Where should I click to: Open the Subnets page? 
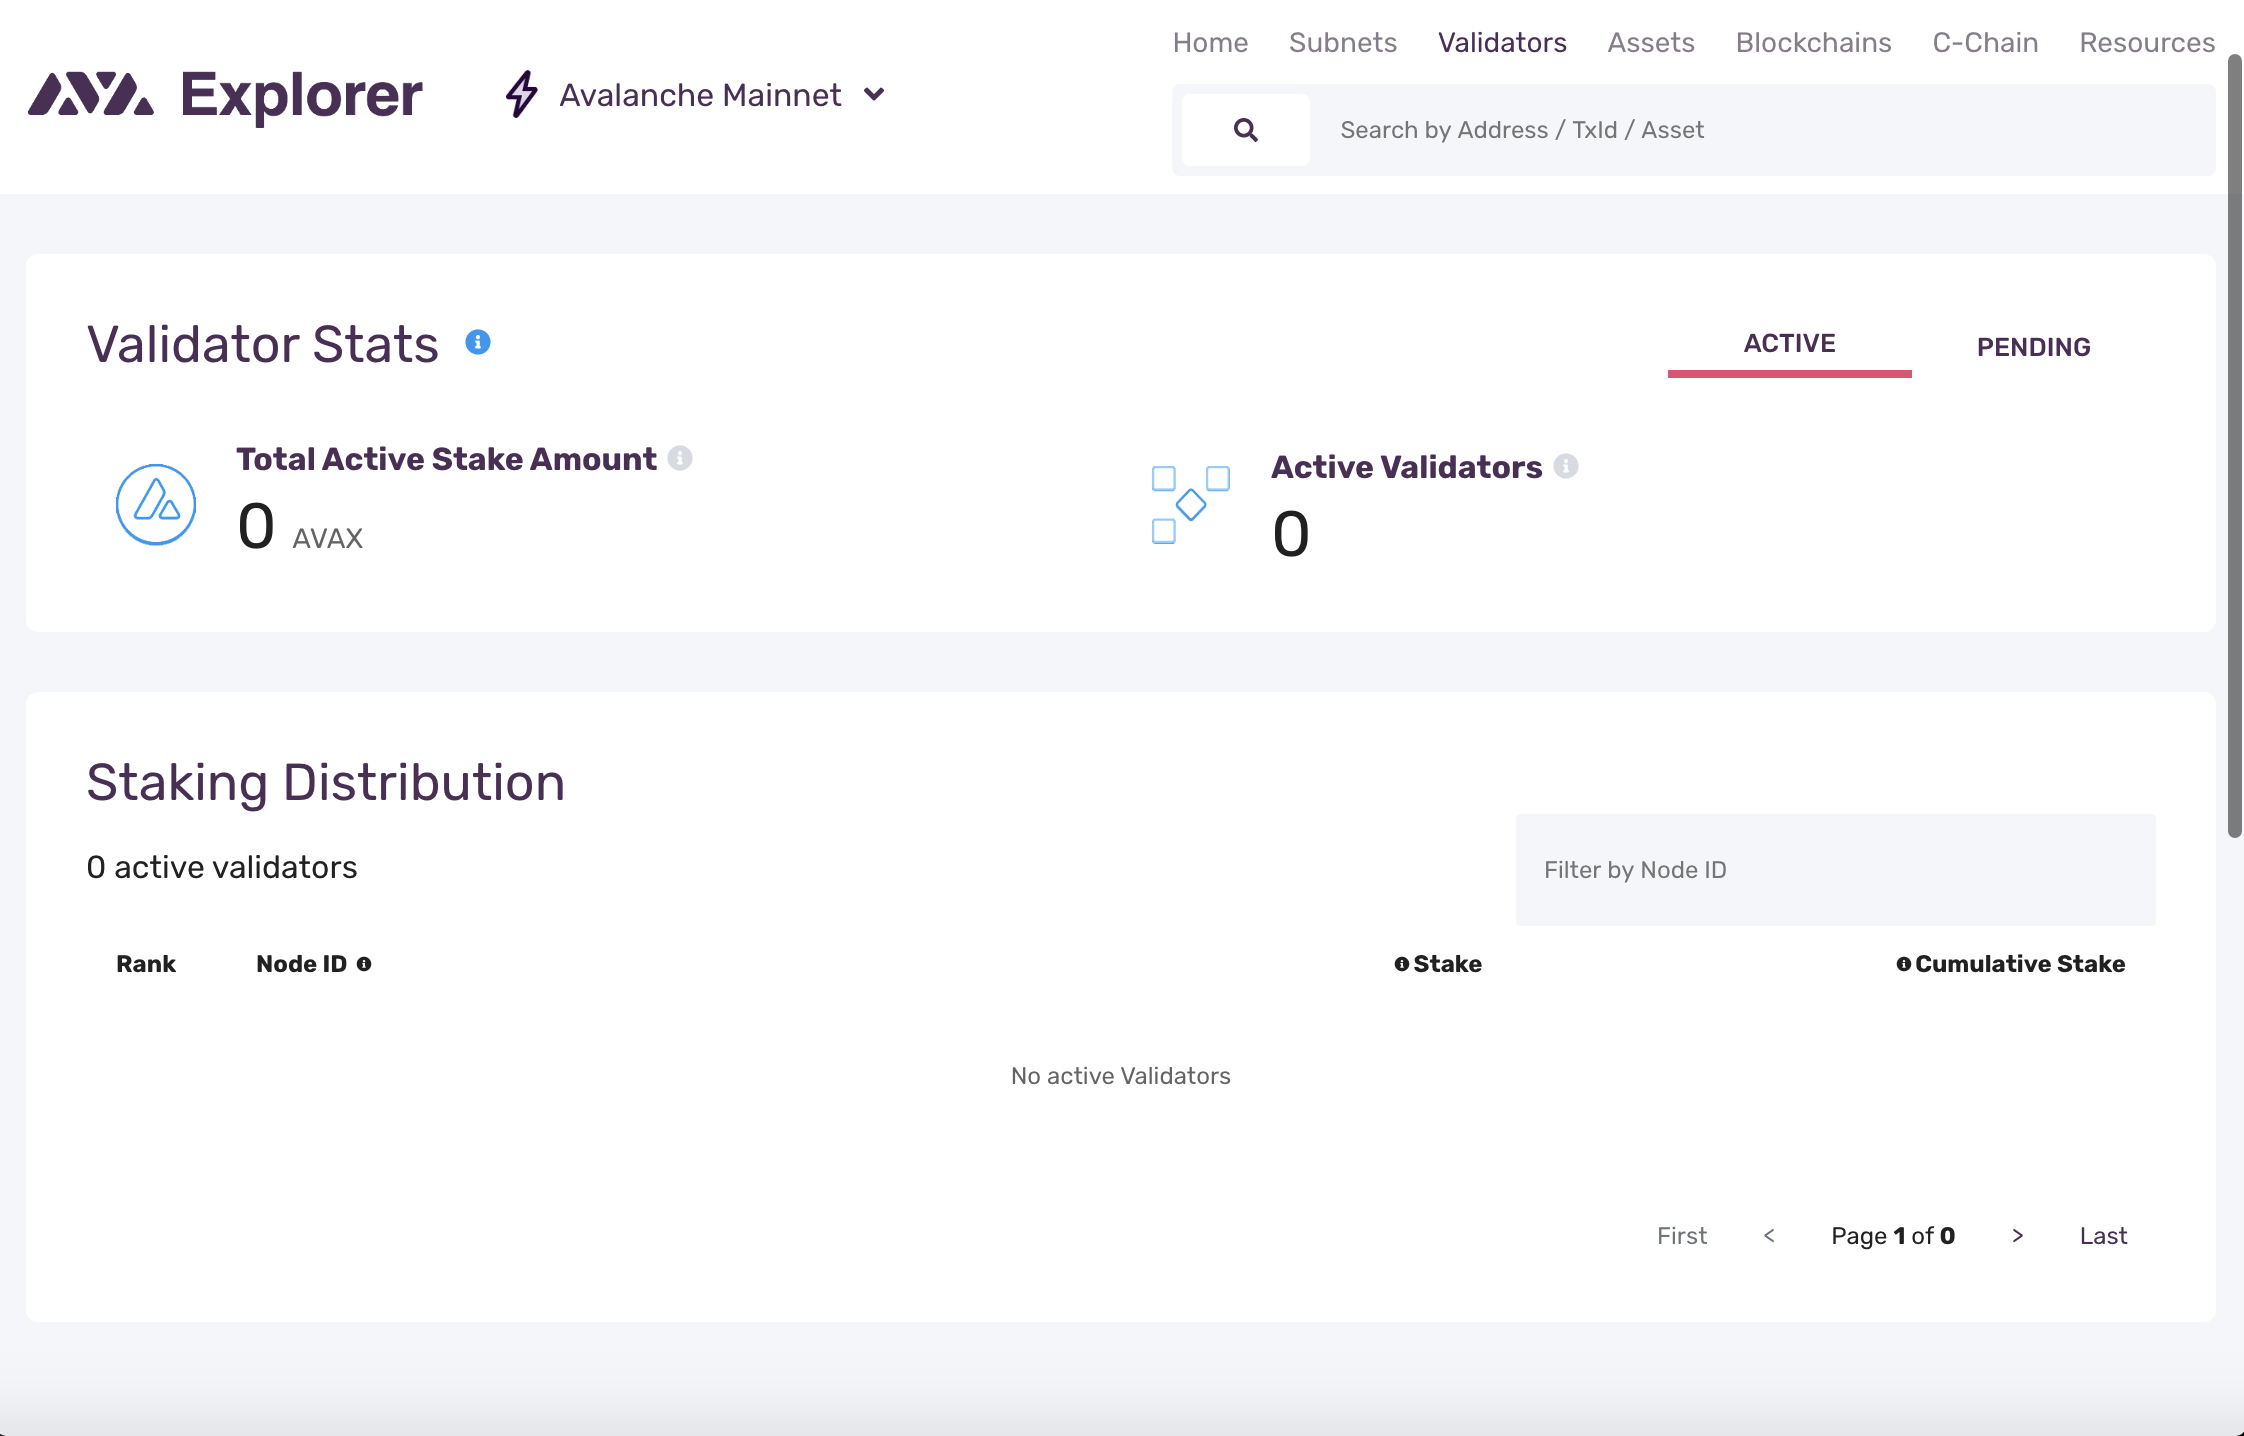(1342, 42)
